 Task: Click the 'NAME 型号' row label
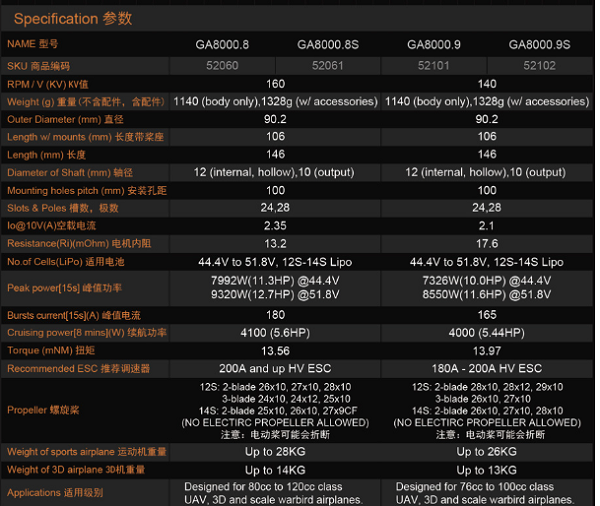[33, 44]
